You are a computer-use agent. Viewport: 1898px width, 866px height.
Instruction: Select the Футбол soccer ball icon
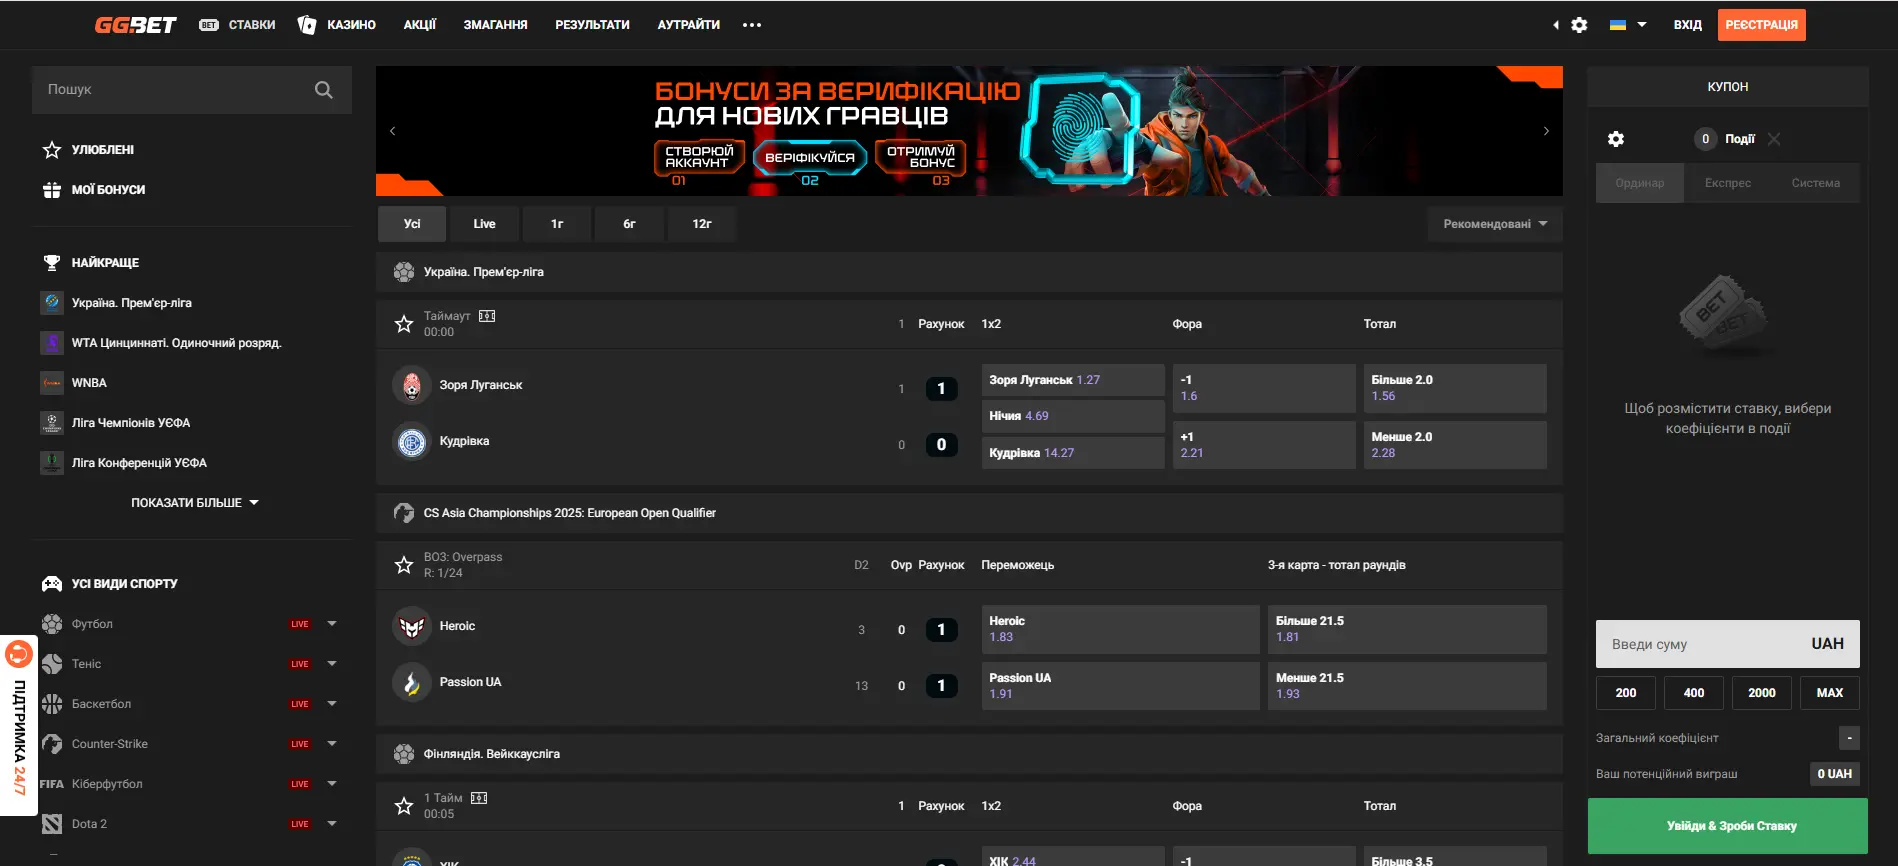52,624
